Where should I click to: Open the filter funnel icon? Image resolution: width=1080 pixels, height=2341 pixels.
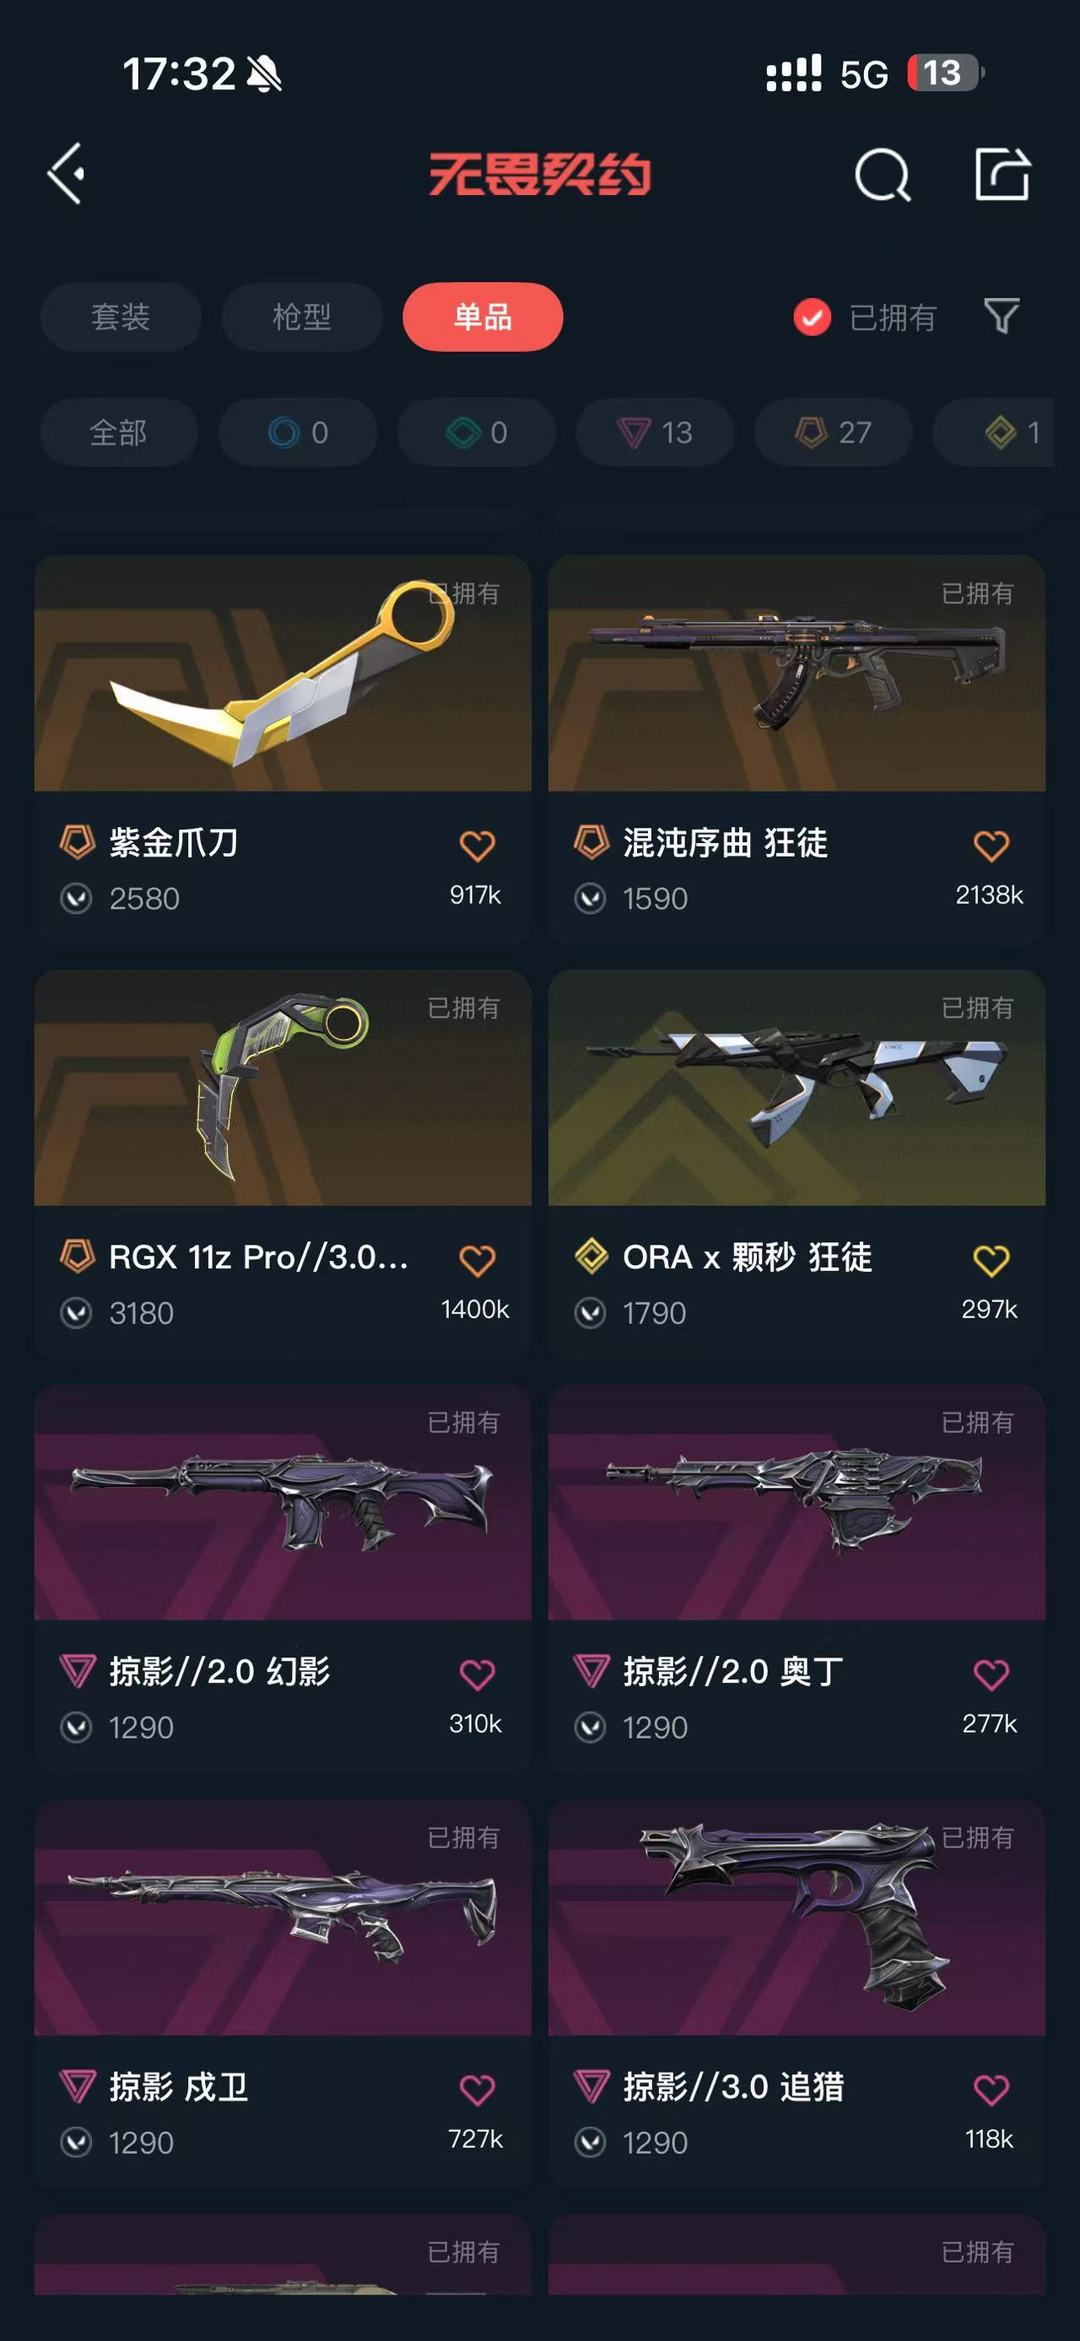[1001, 316]
